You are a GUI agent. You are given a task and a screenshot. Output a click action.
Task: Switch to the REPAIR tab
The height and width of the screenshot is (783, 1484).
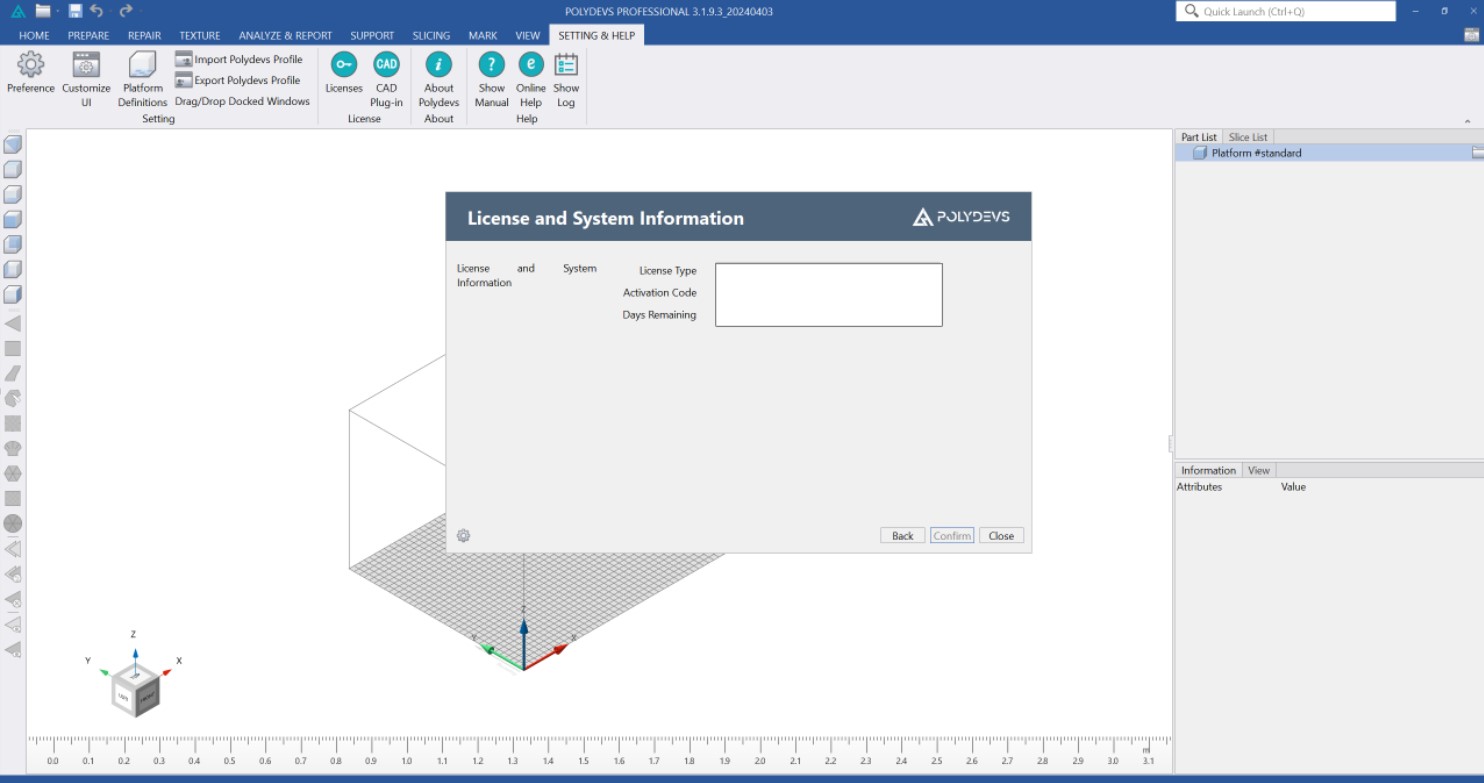point(144,35)
